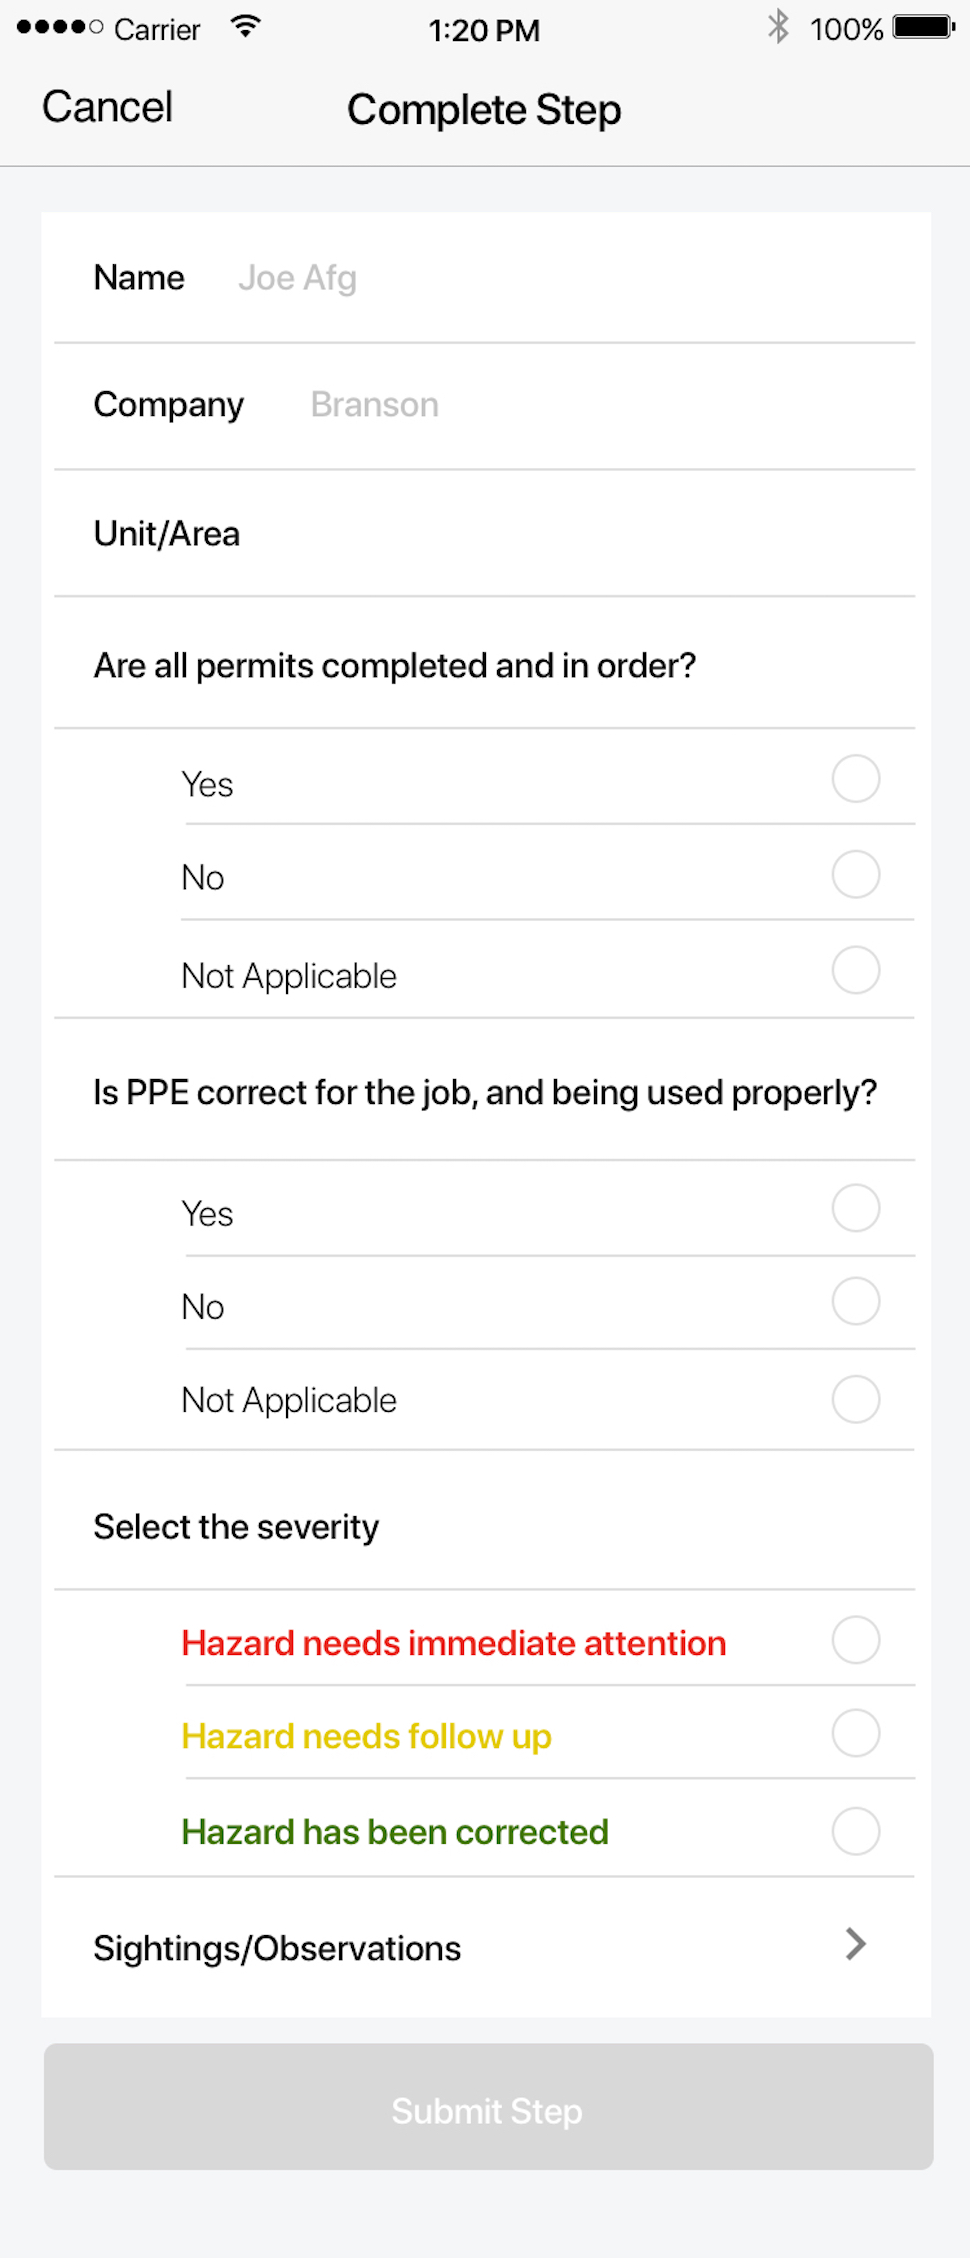Screen dimensions: 970x2258
Task: Select Hazard has been corrected severity
Action: click(x=855, y=1832)
